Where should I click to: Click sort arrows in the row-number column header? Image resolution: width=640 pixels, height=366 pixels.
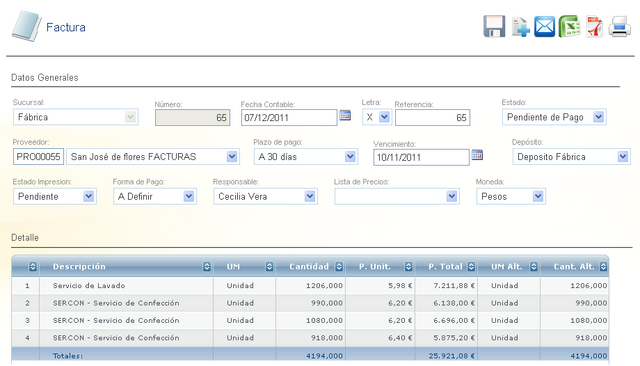coord(33,267)
